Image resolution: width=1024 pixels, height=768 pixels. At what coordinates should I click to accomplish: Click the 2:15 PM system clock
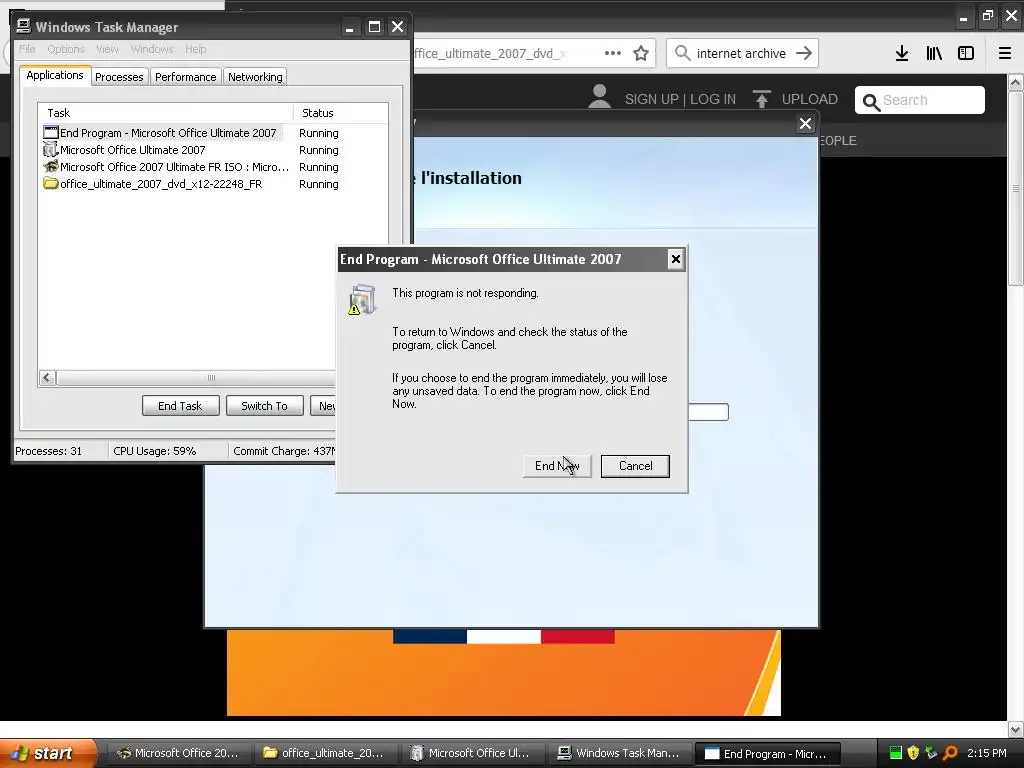click(x=987, y=753)
